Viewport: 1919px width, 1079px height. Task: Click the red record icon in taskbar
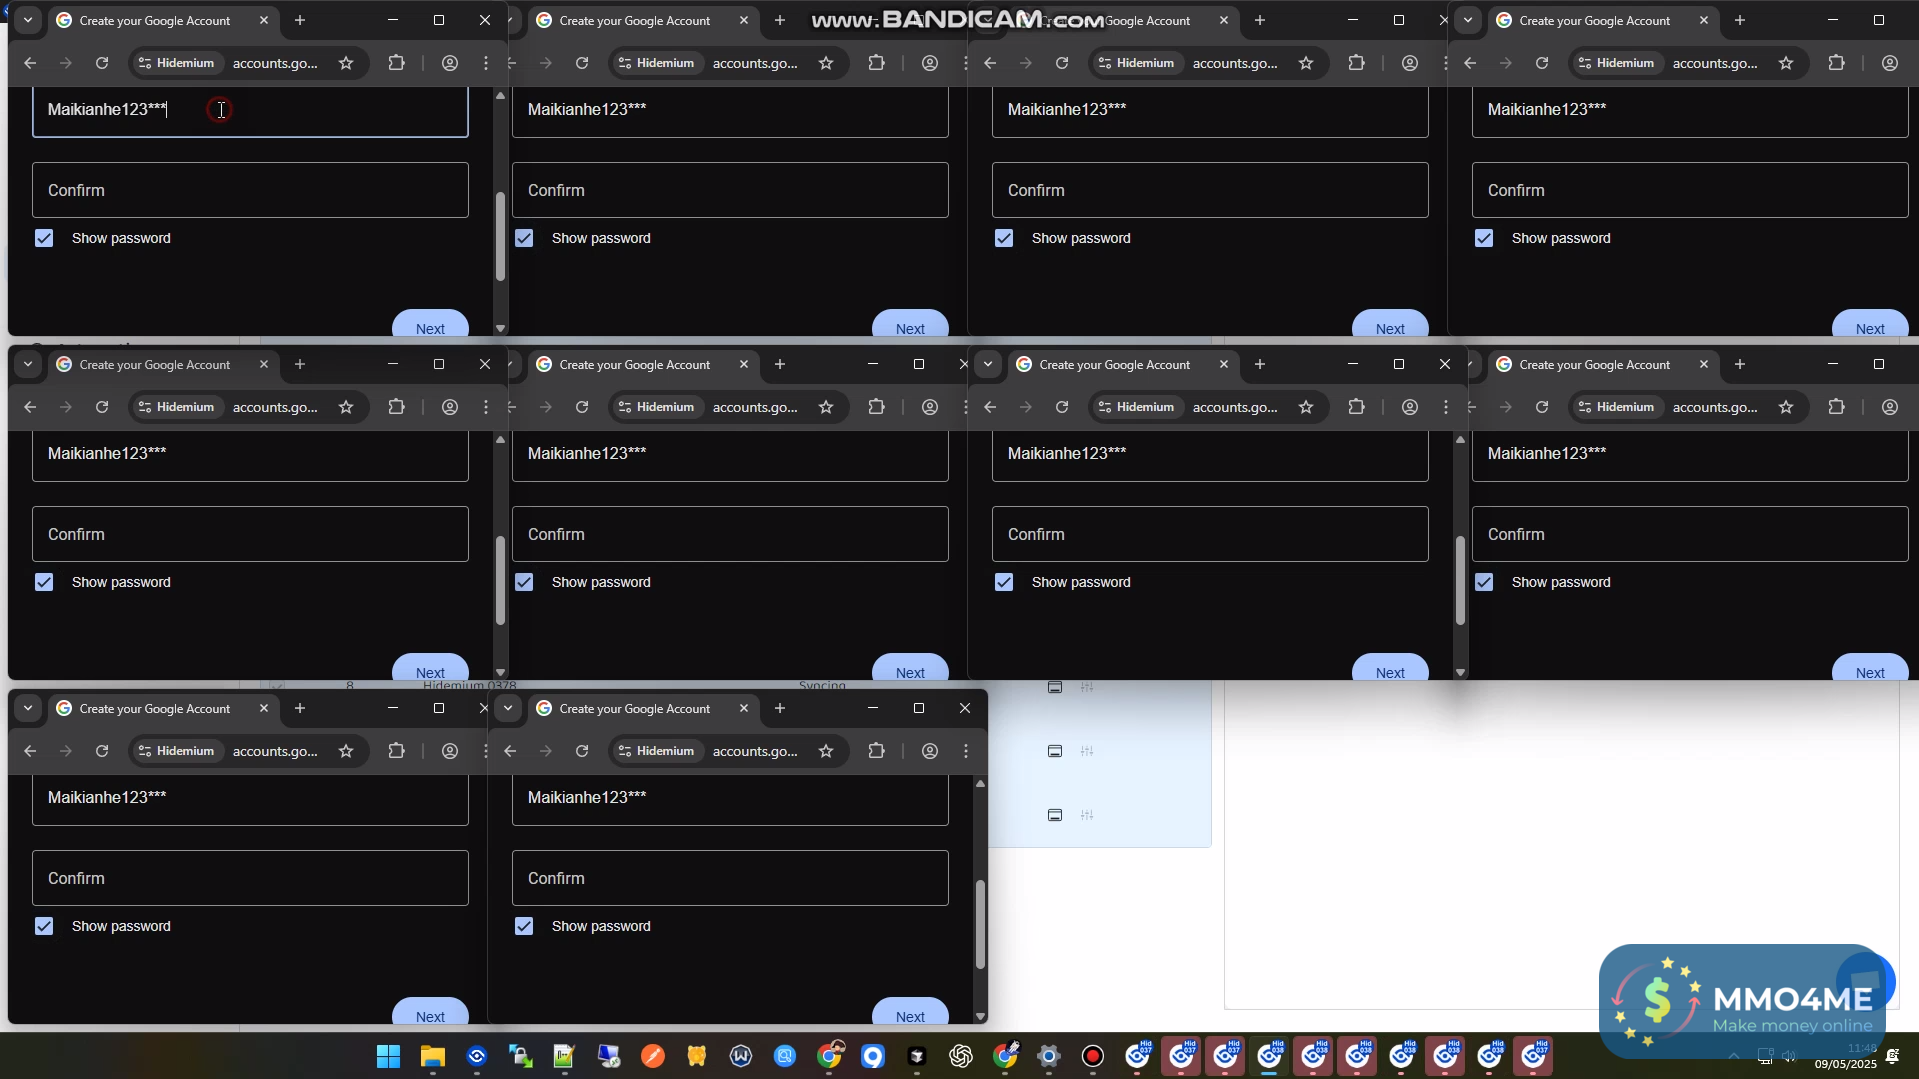click(x=1093, y=1056)
